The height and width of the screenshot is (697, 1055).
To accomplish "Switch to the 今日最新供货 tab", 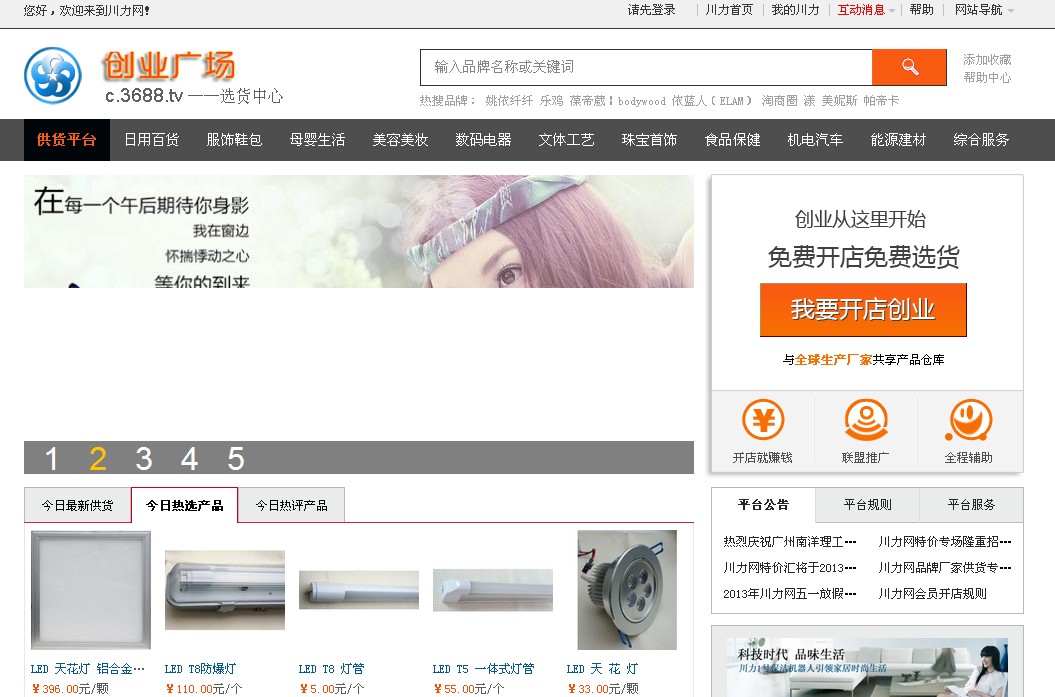I will point(77,505).
